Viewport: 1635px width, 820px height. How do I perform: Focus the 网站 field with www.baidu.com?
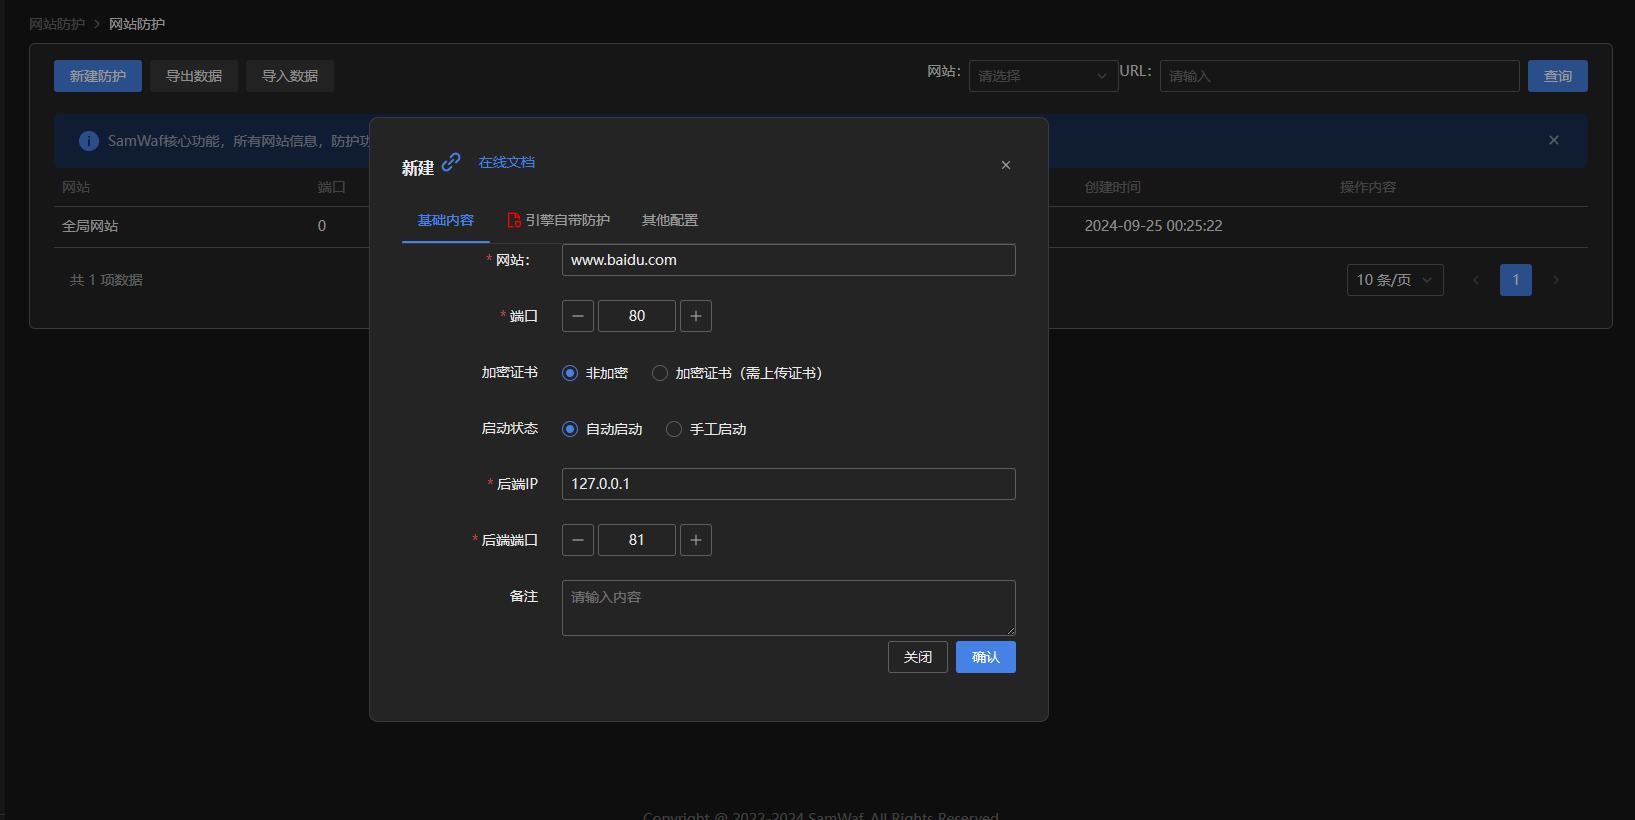789,260
